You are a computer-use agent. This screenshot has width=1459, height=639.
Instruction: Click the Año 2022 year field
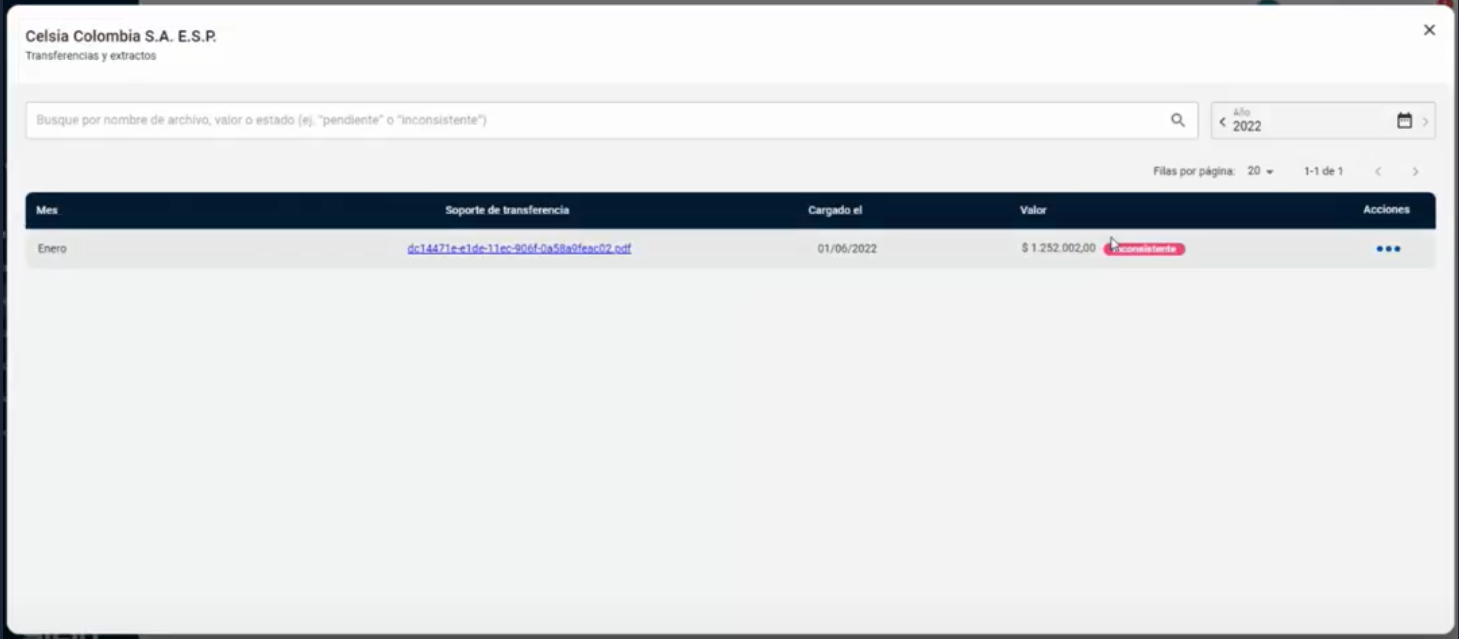point(1323,120)
